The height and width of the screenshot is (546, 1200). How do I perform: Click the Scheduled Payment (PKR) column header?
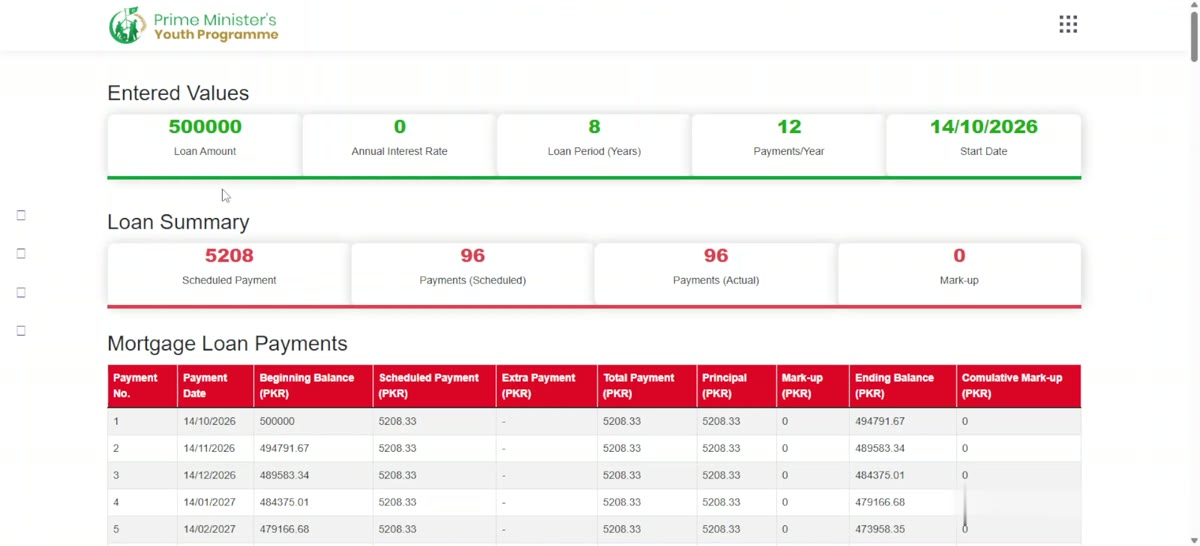434,386
